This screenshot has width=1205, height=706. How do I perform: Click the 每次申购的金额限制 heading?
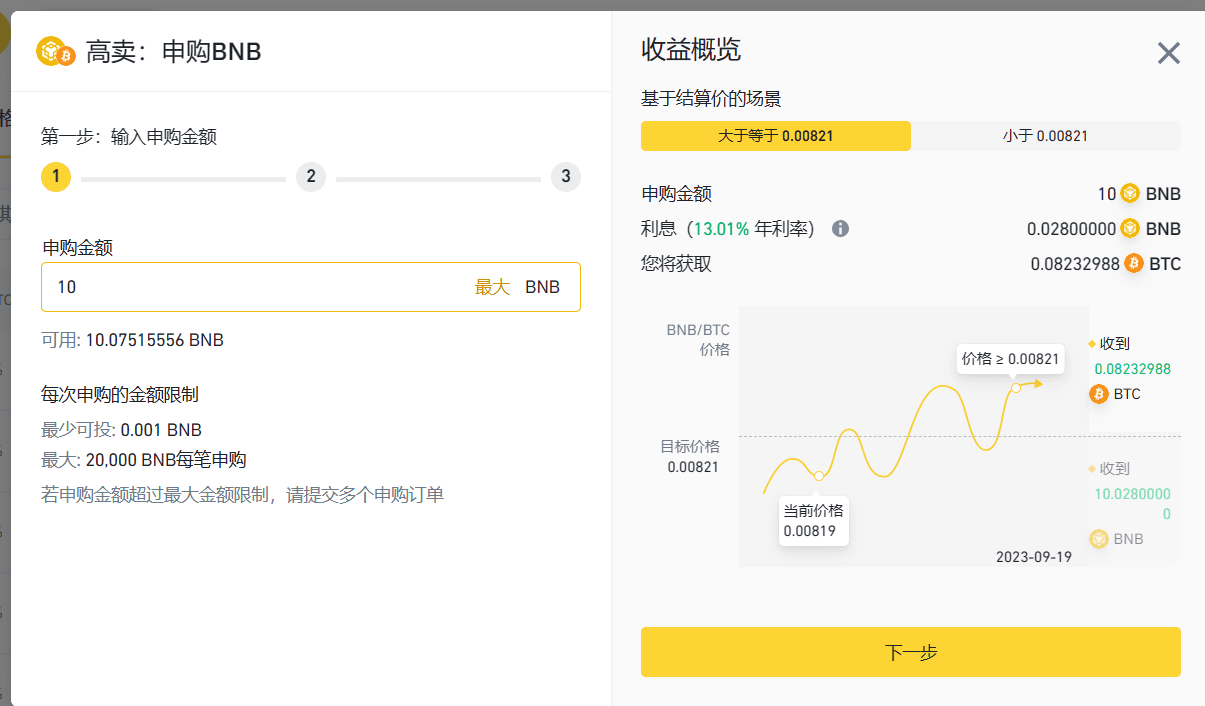pos(120,395)
